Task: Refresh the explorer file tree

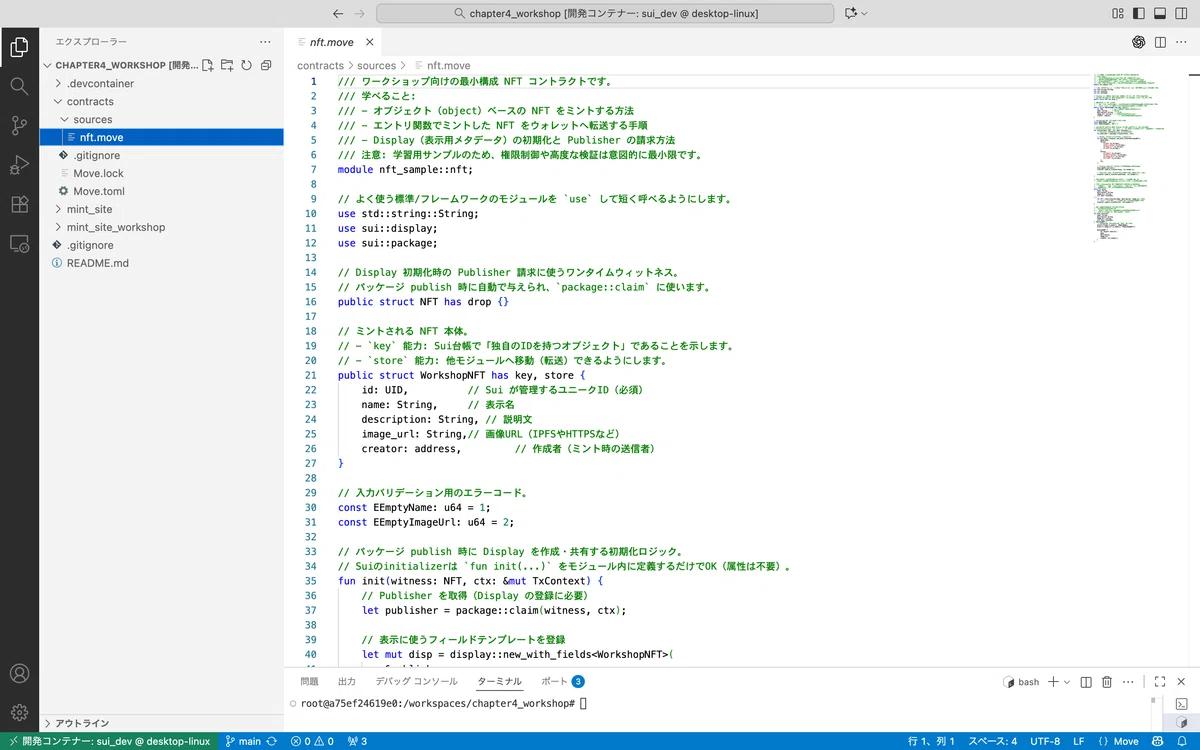Action: pyautogui.click(x=246, y=65)
